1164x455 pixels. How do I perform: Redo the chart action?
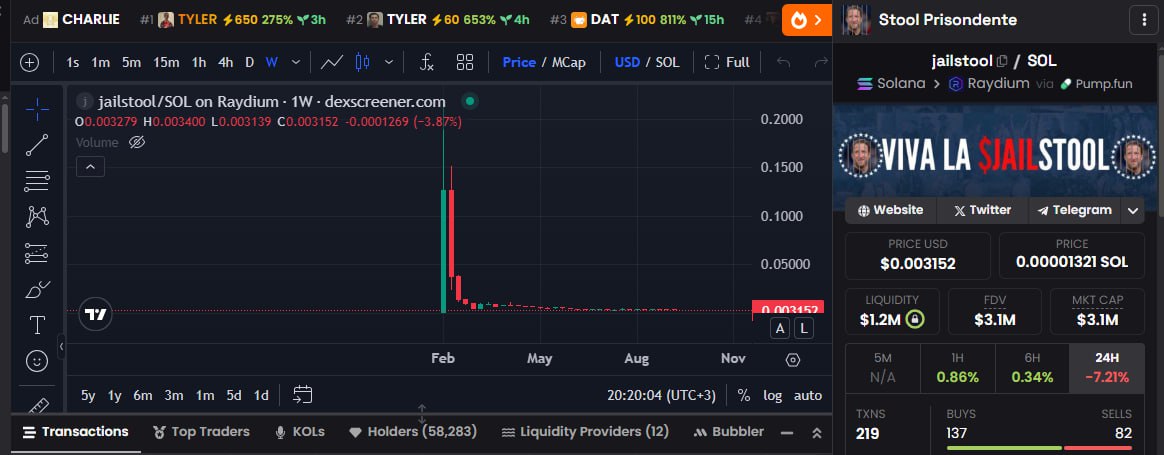pyautogui.click(x=821, y=62)
